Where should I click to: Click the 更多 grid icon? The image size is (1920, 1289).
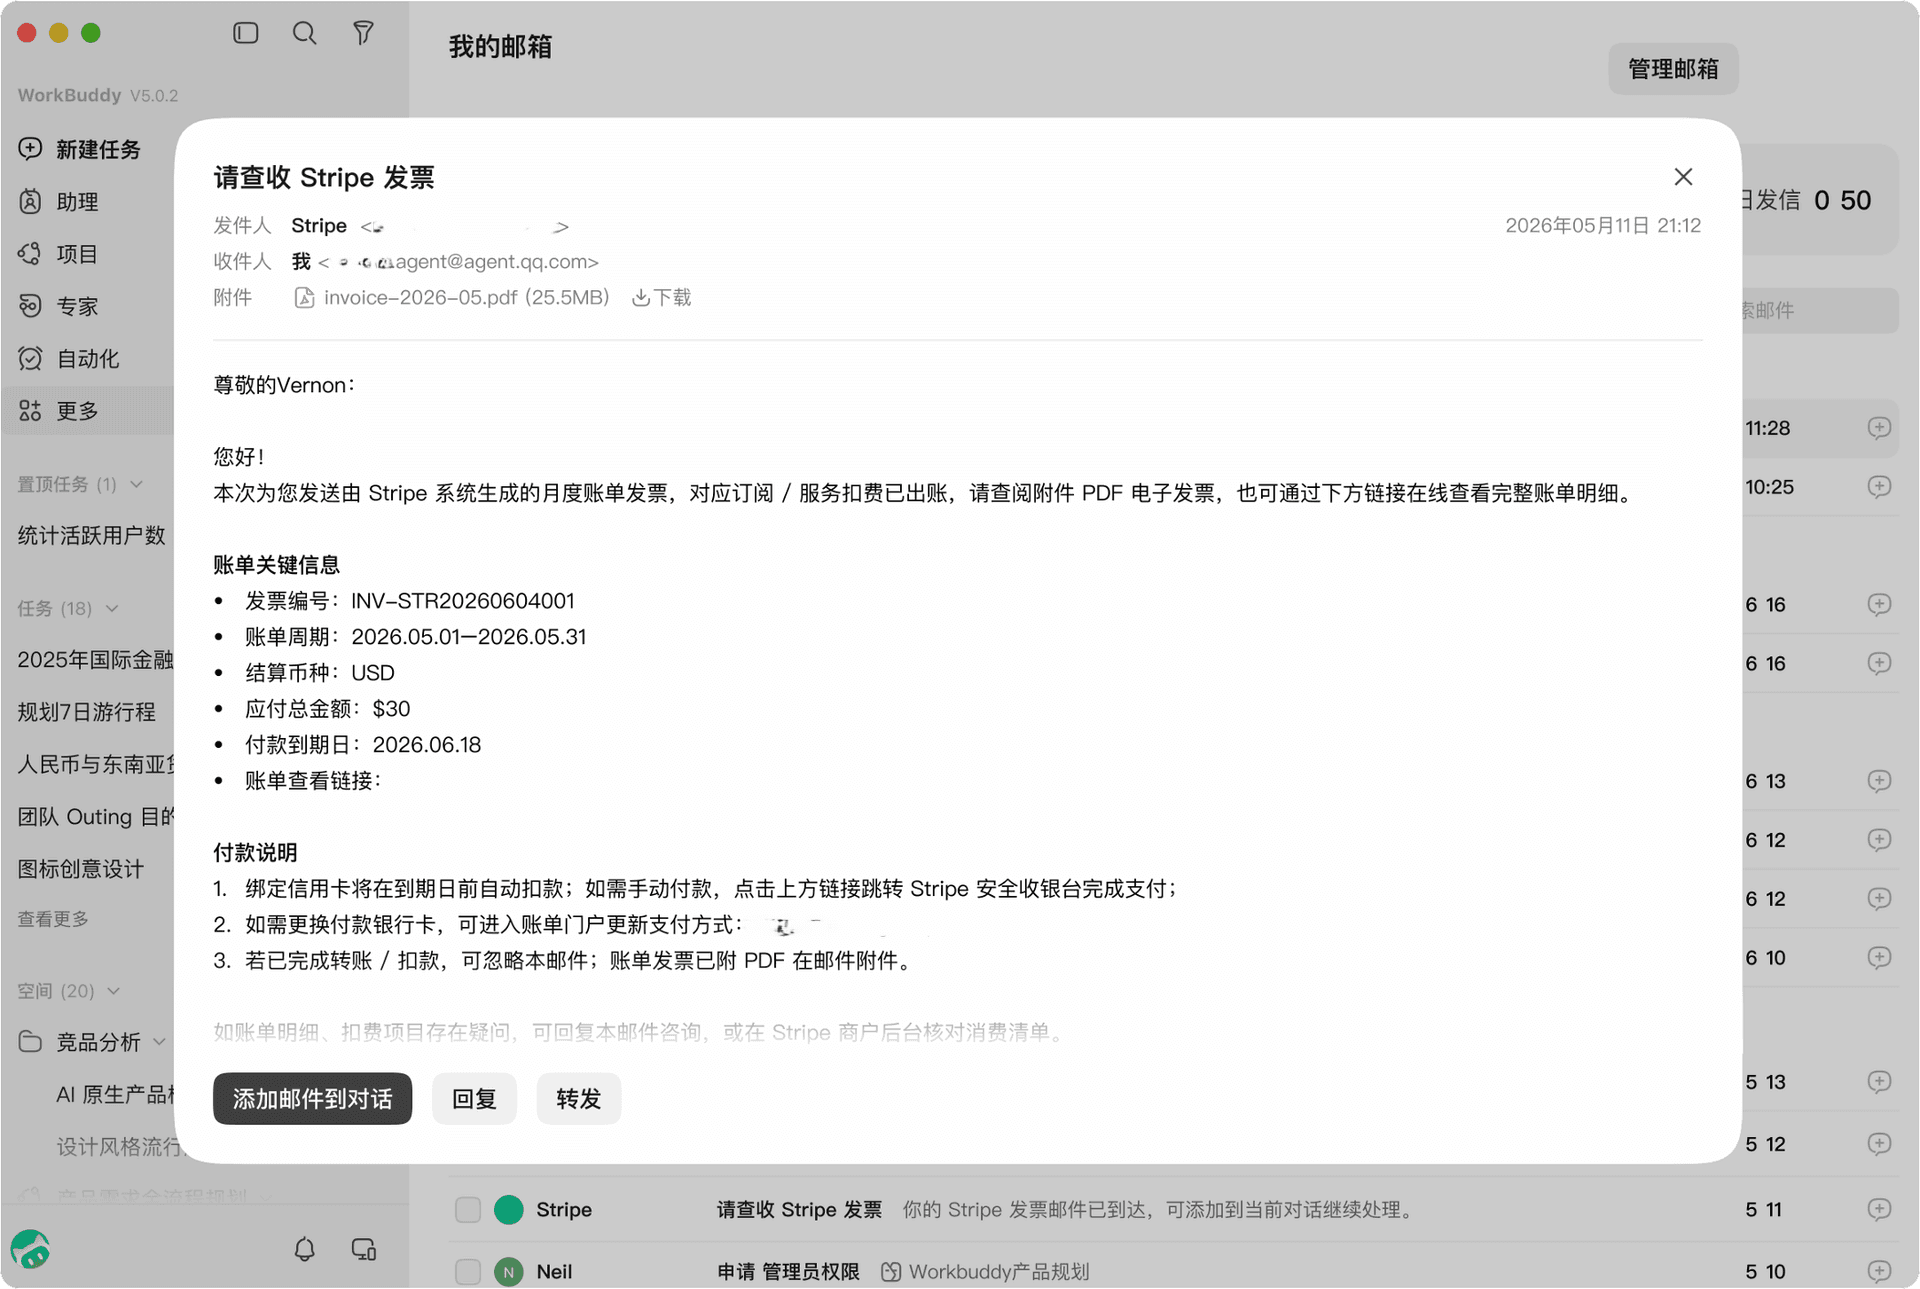tap(30, 410)
